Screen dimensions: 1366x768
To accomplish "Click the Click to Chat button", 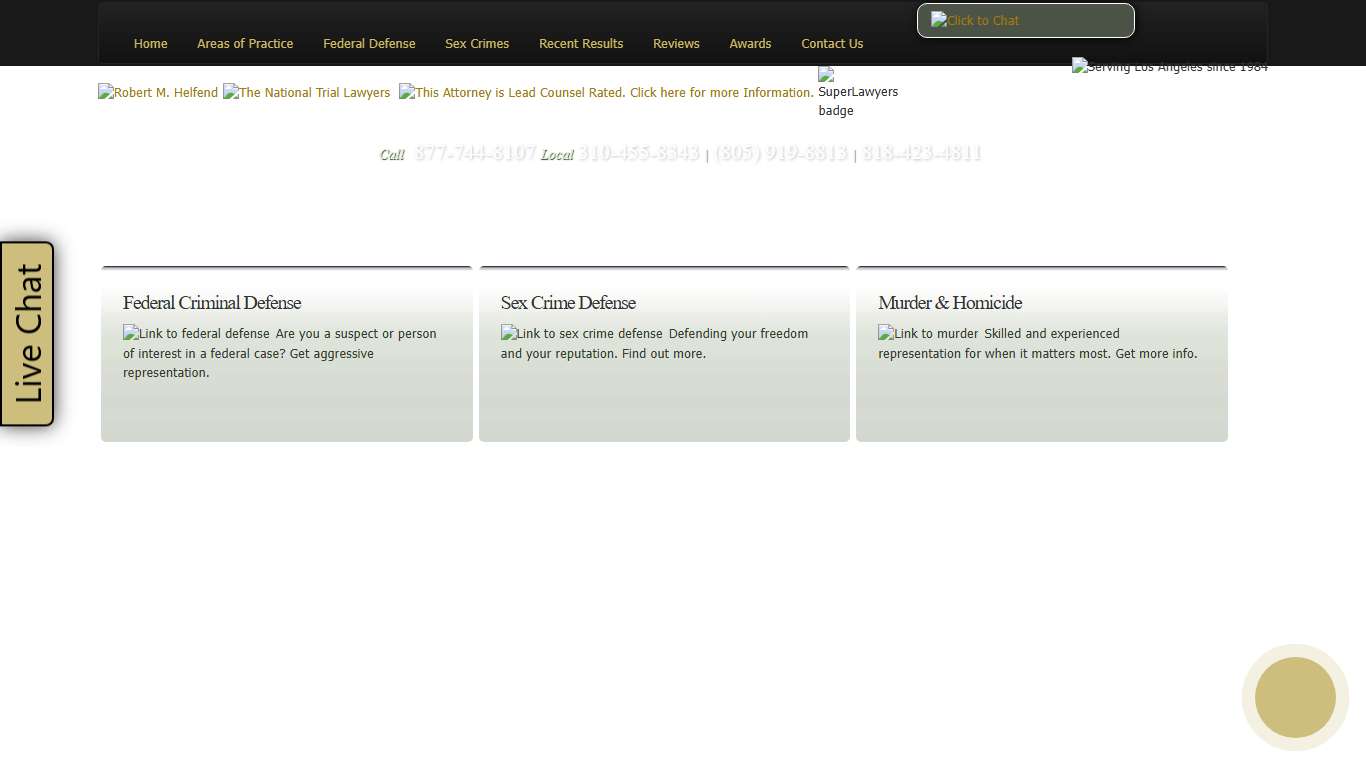I will 1024,20.
